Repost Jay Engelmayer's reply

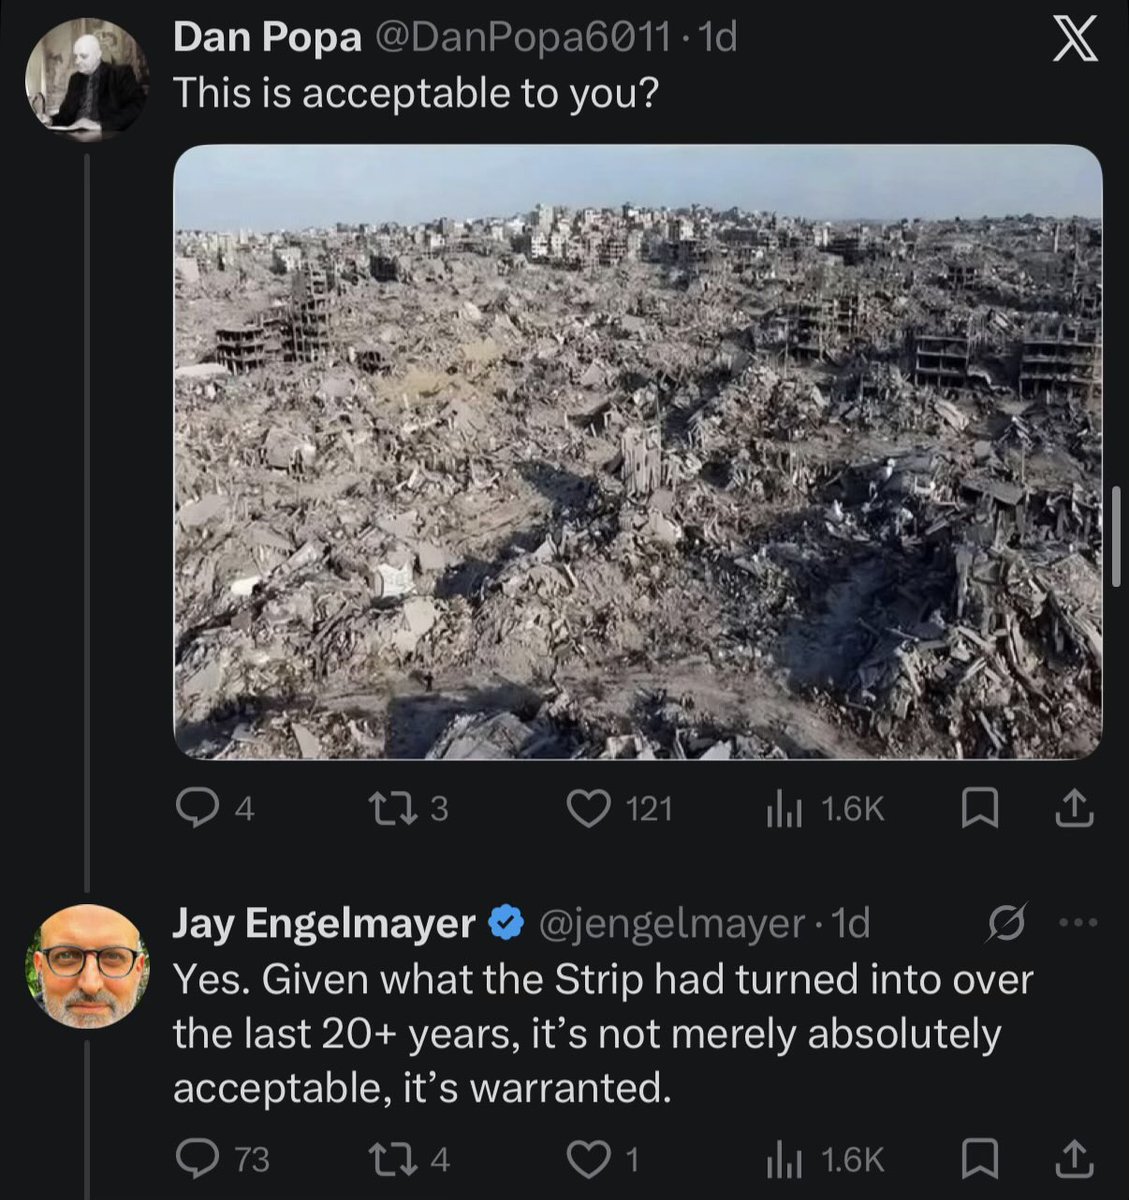pos(409,1159)
